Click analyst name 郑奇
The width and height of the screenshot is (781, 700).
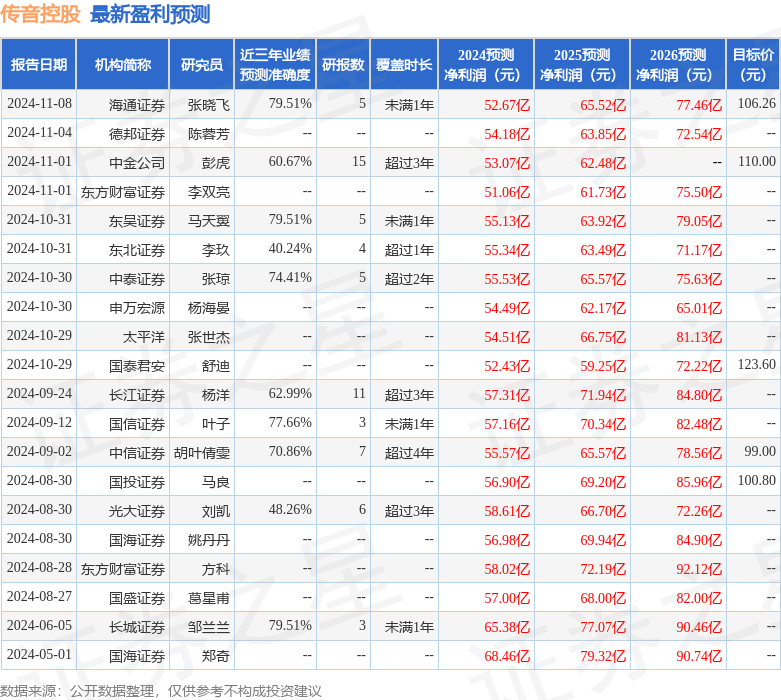216,656
